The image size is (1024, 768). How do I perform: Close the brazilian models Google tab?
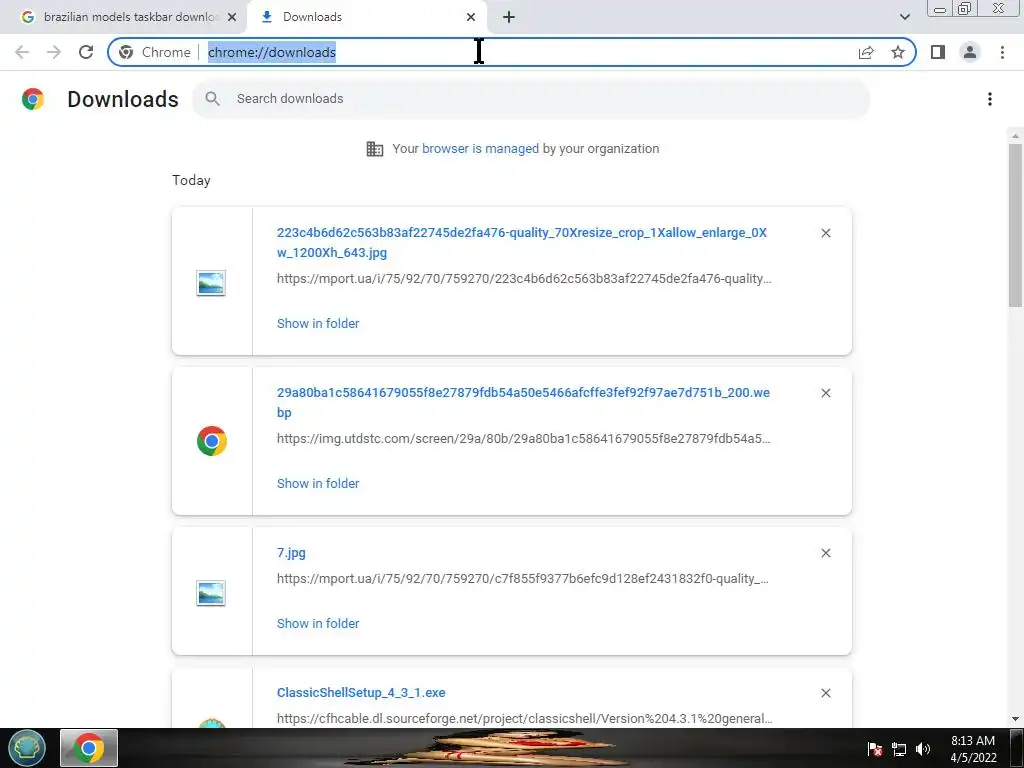coord(232,17)
